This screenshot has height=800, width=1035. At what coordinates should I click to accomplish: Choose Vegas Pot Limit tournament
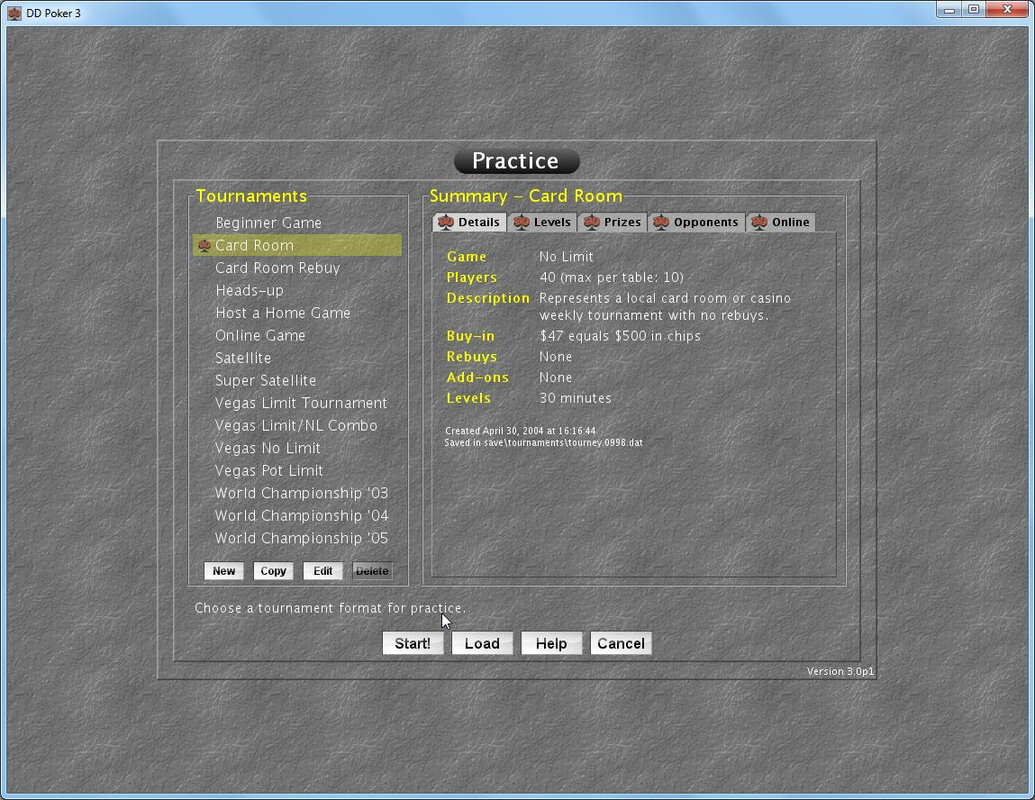[297, 470]
